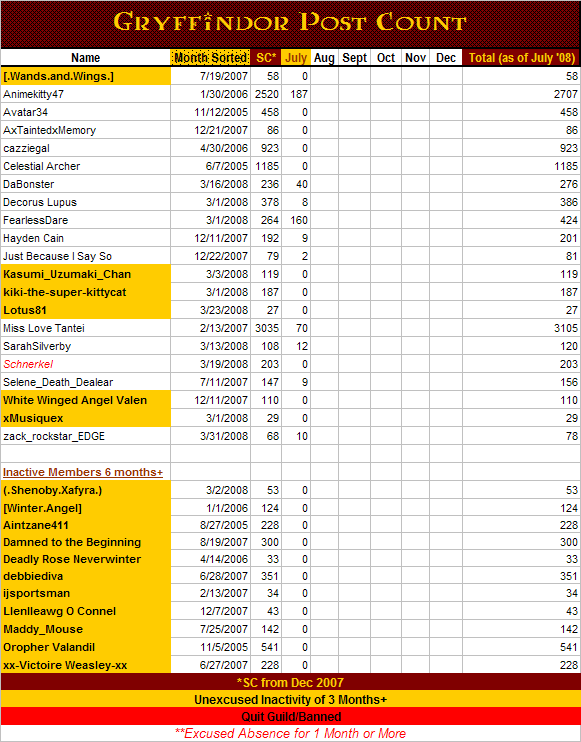The image size is (581, 742).
Task: Click the Aug column header
Action: 325,58
